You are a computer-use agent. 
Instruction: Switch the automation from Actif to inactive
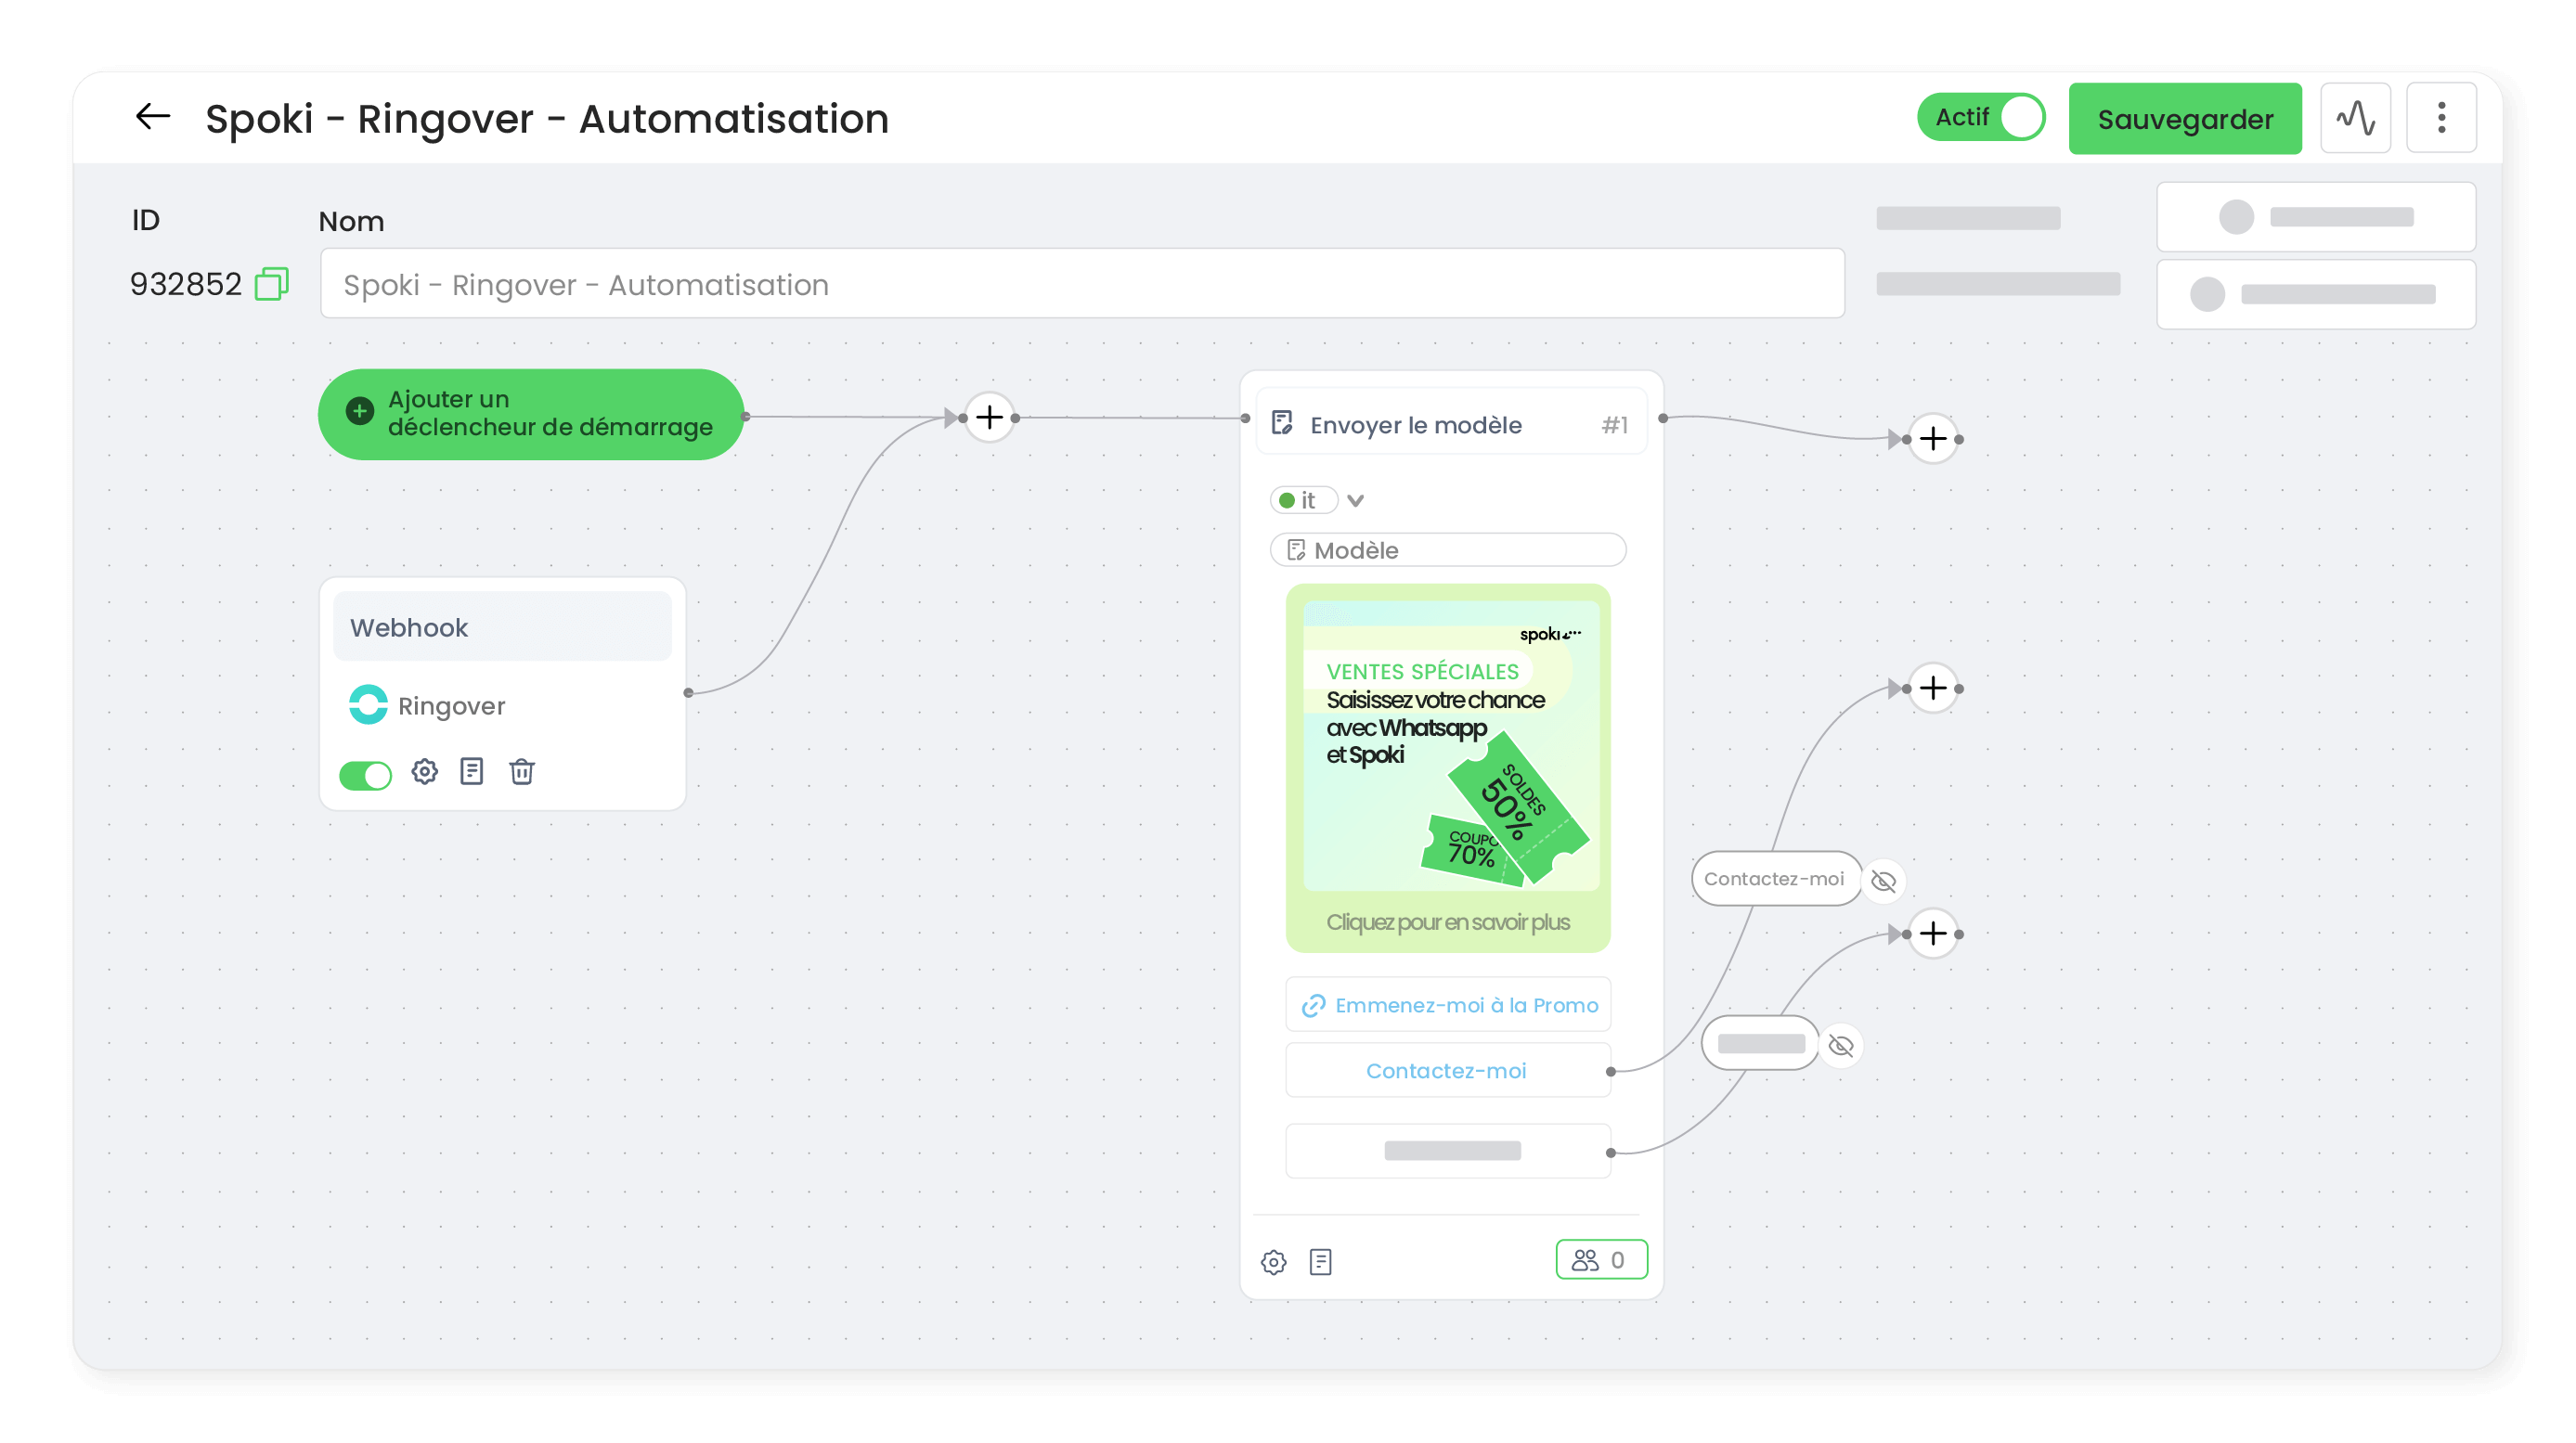click(x=1981, y=116)
